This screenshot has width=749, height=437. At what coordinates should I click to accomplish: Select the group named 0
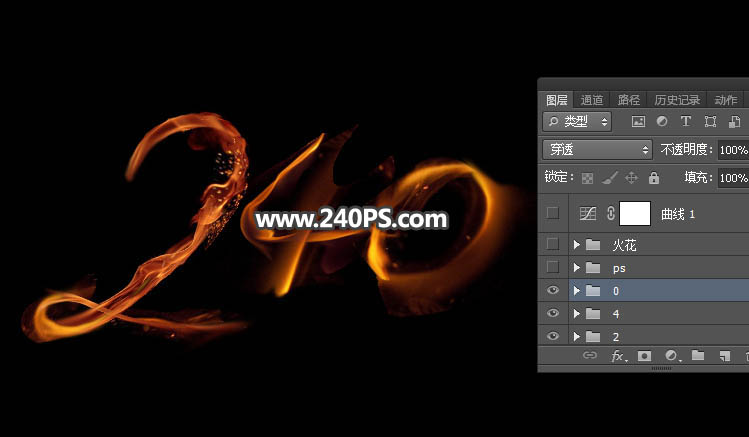(616, 291)
